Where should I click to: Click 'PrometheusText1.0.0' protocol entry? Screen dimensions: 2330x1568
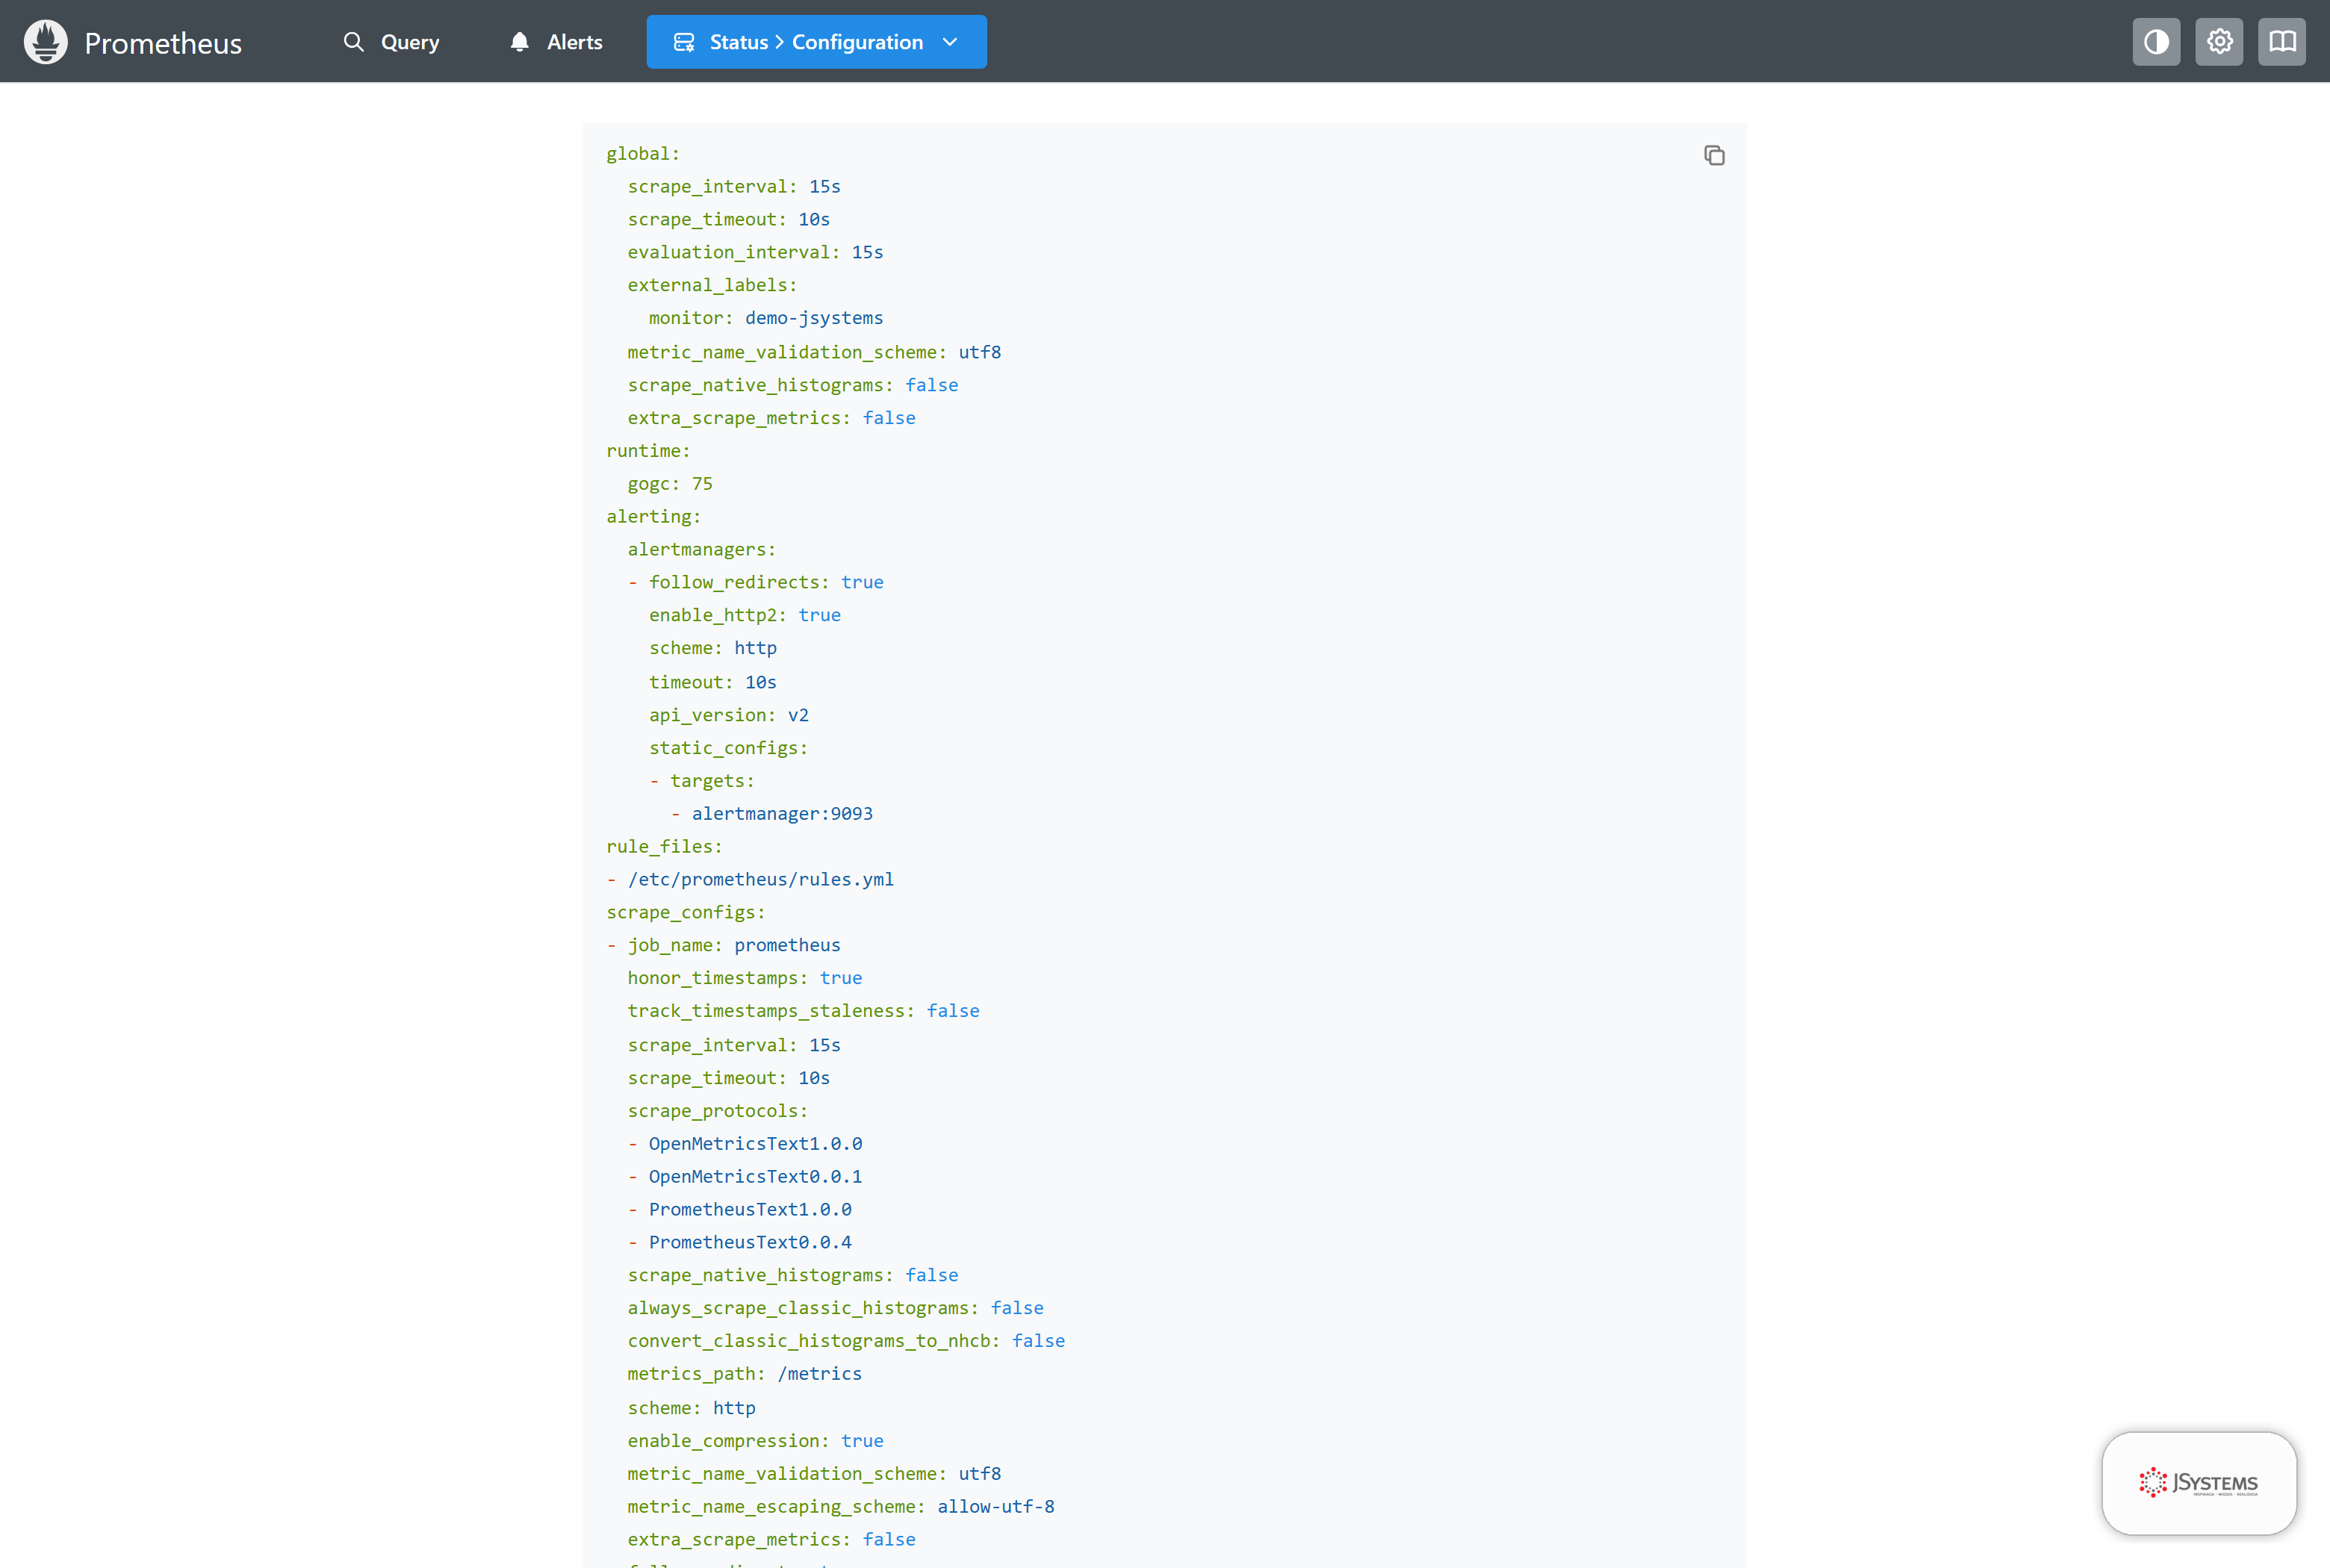[750, 1210]
